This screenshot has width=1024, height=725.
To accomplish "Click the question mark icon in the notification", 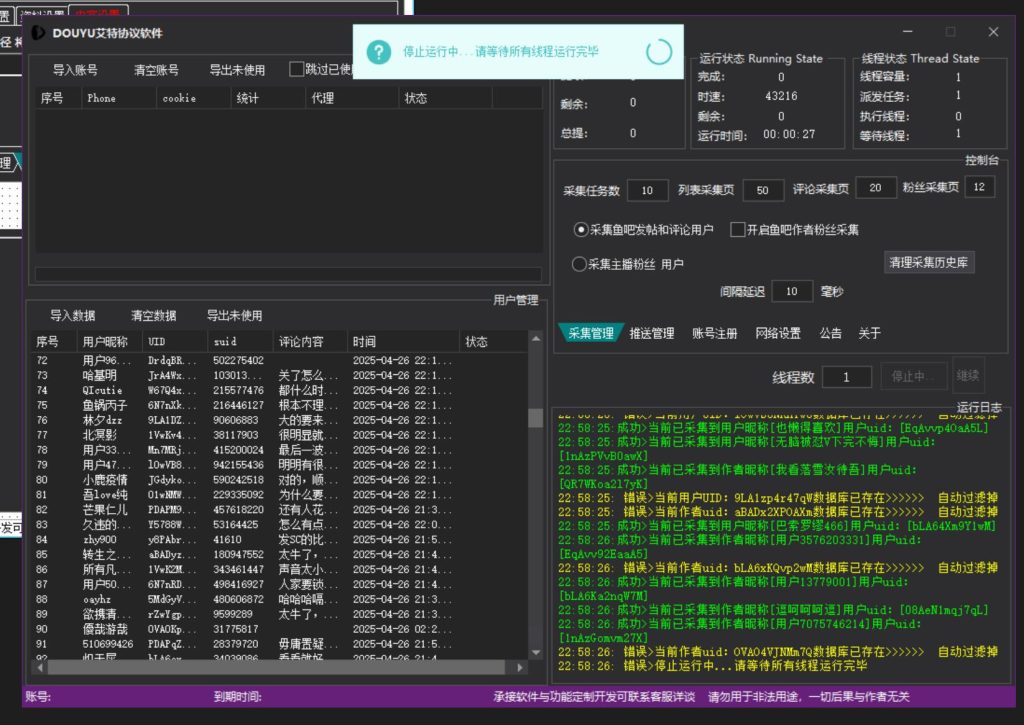I will tap(377, 52).
